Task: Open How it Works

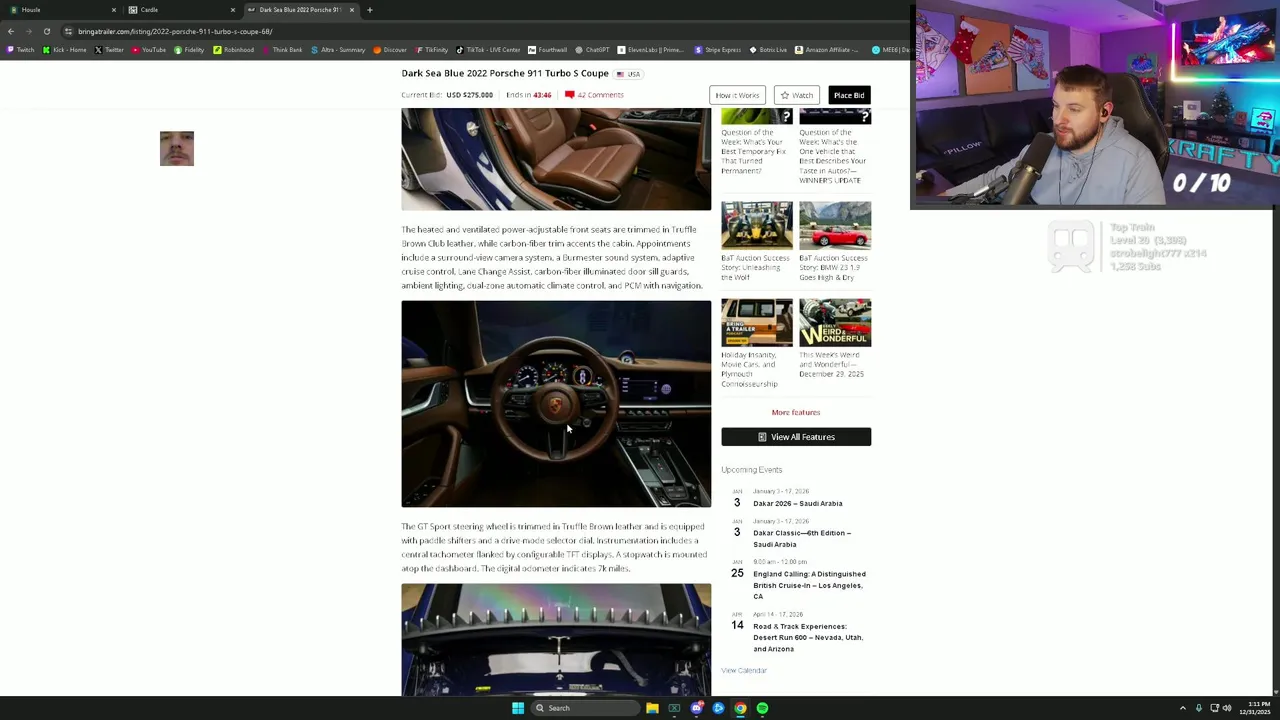Action: pyautogui.click(x=737, y=95)
